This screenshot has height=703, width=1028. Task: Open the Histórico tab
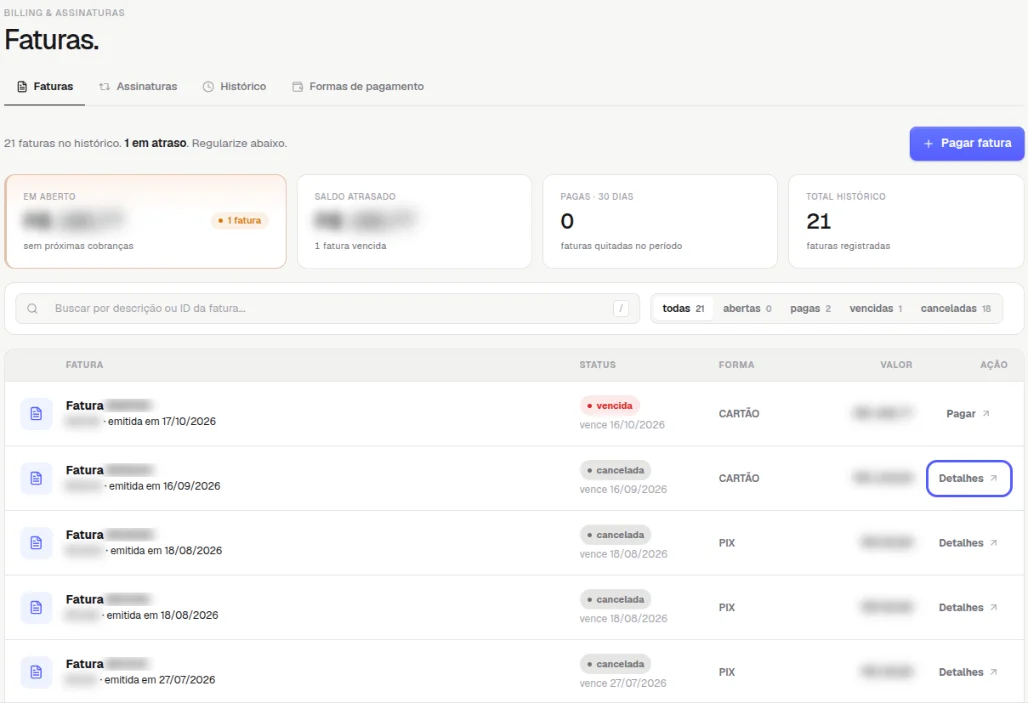234,87
